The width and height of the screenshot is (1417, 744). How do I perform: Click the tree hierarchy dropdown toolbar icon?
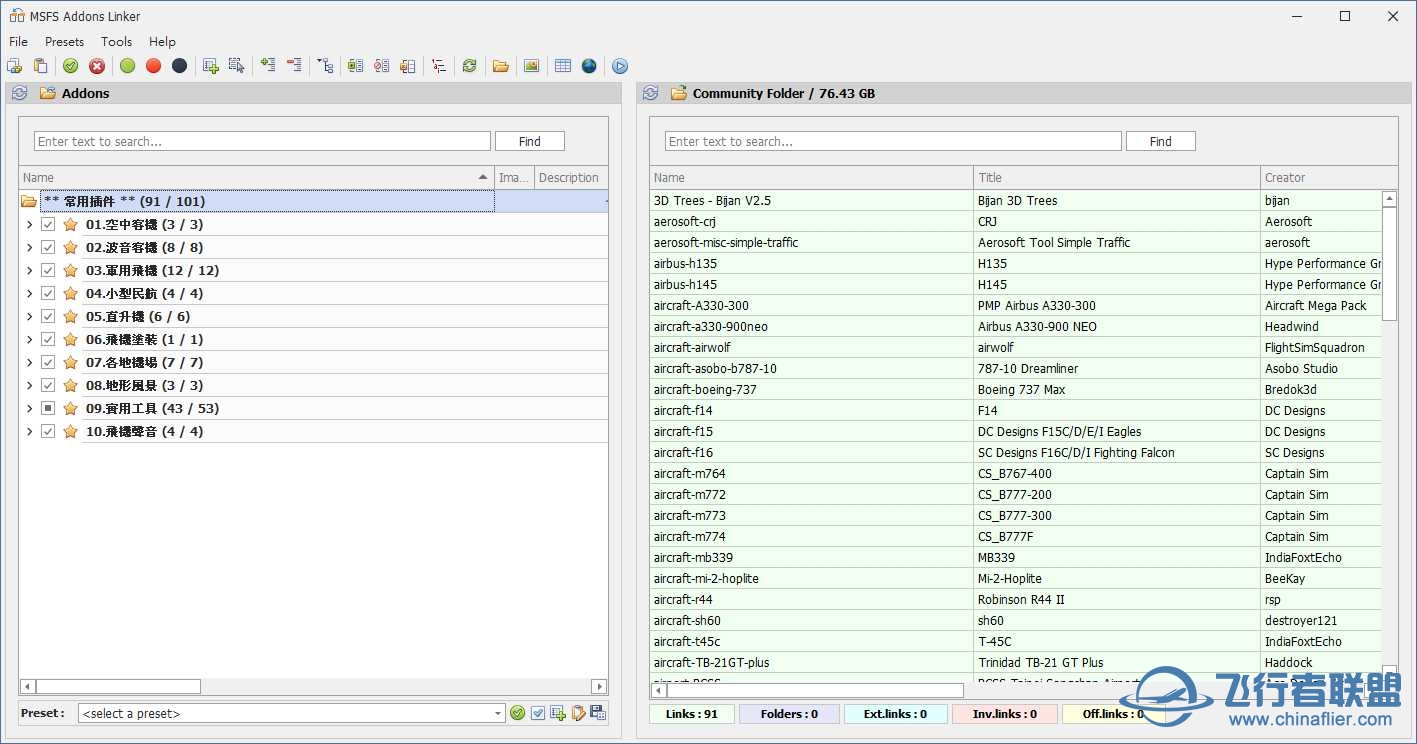tap(325, 66)
